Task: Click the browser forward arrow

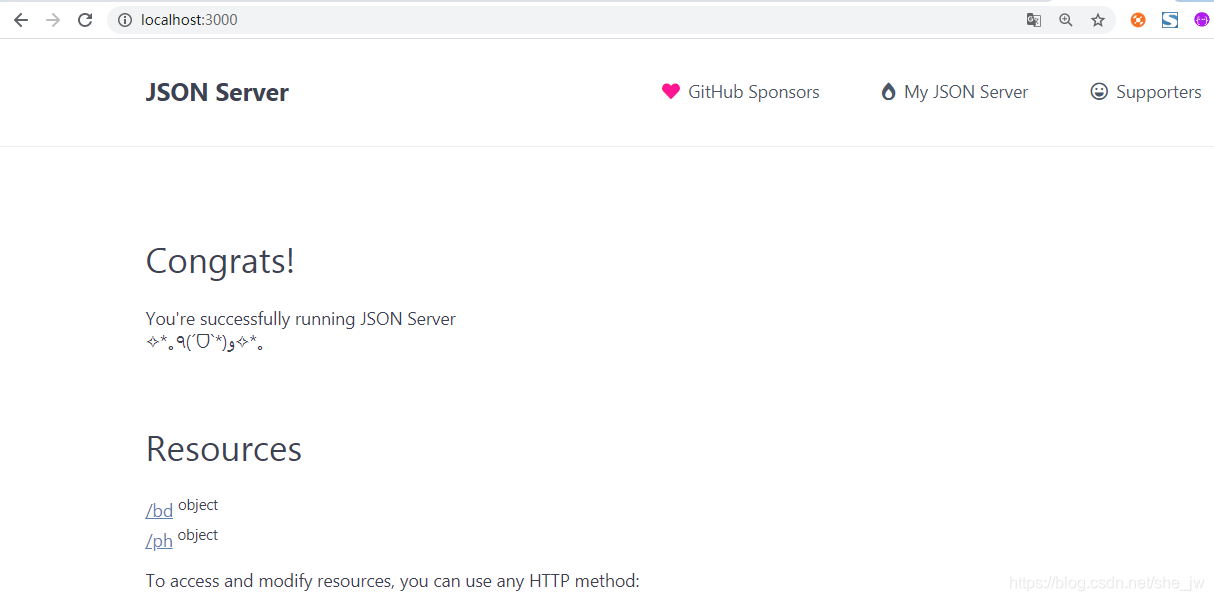Action: tap(53, 20)
